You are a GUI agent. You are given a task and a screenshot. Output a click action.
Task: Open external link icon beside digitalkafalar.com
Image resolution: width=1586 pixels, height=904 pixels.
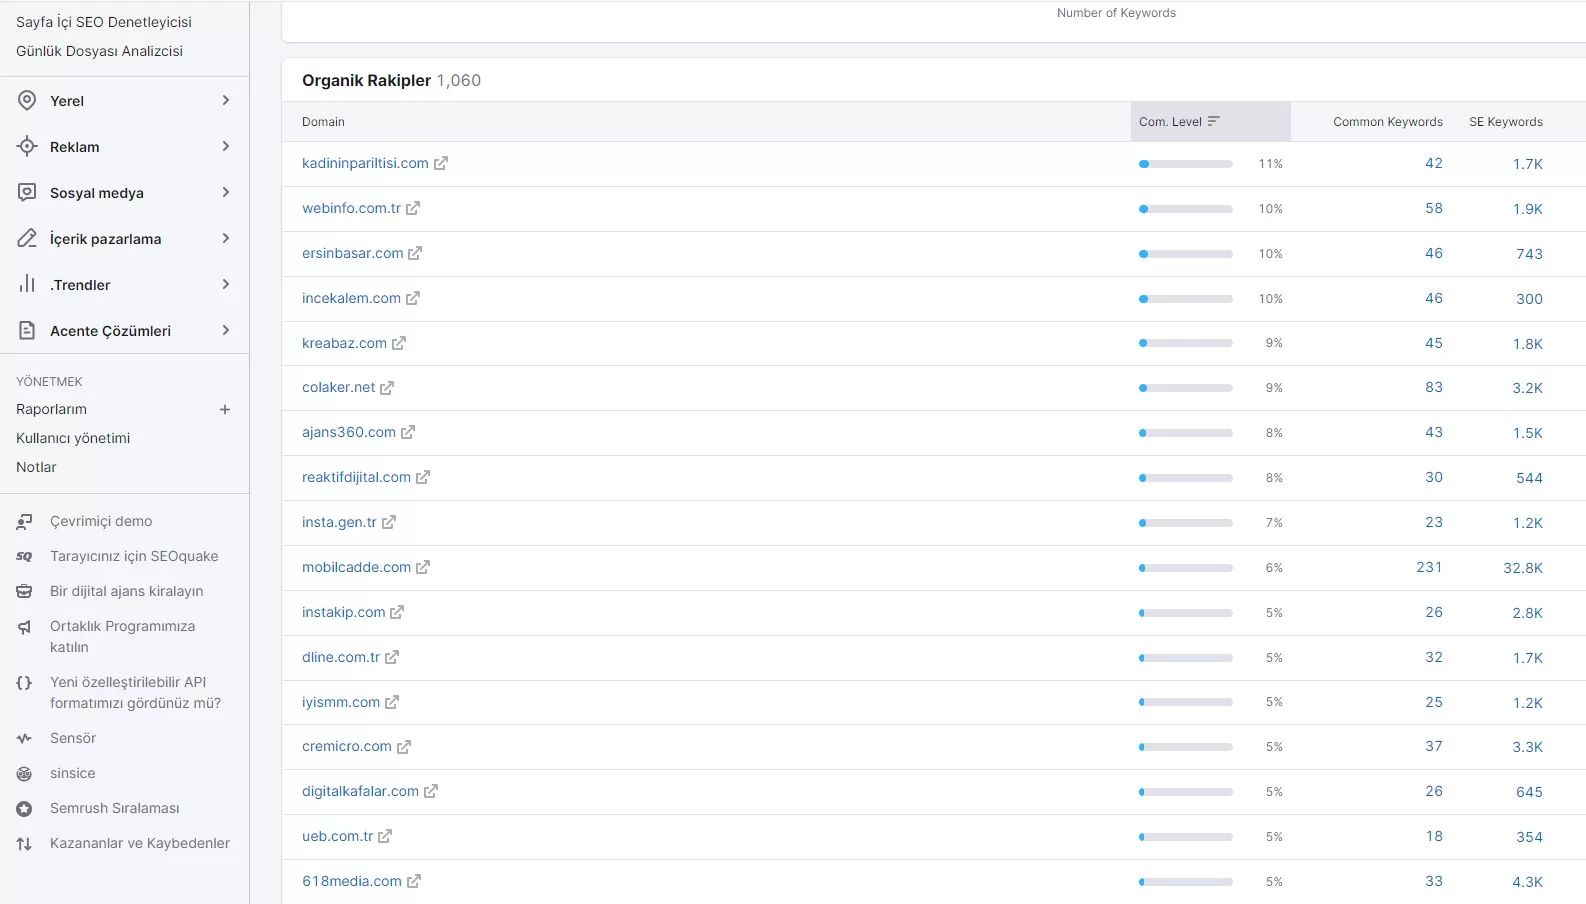click(x=431, y=791)
